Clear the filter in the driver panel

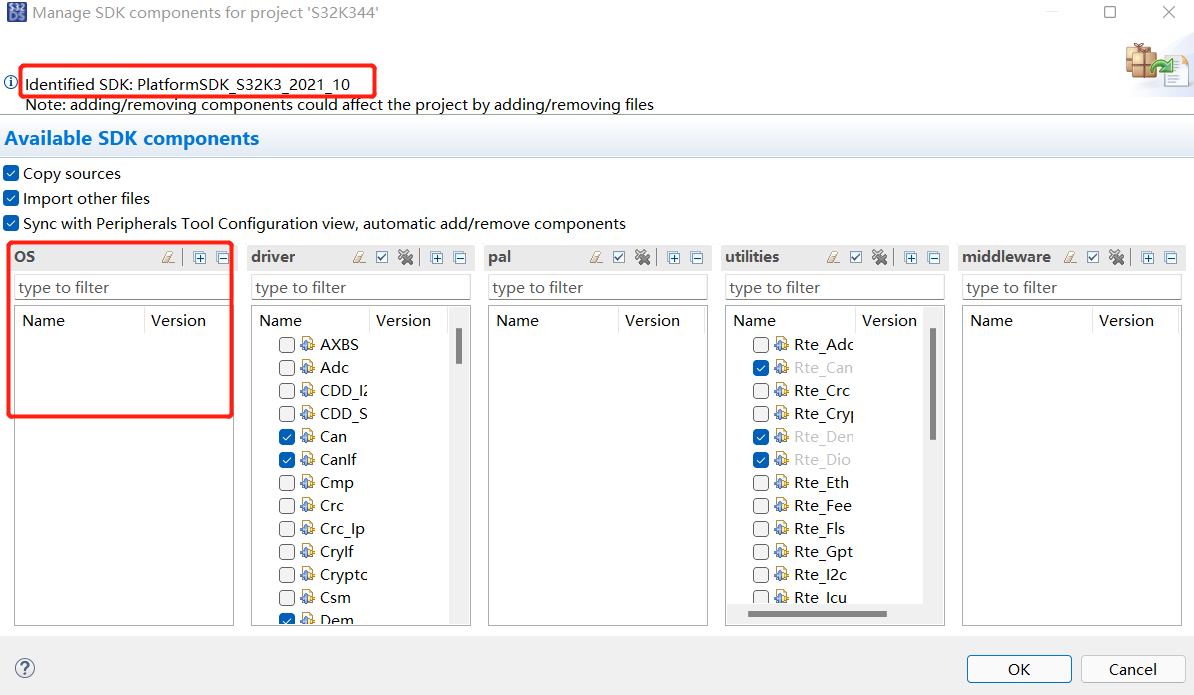359,257
